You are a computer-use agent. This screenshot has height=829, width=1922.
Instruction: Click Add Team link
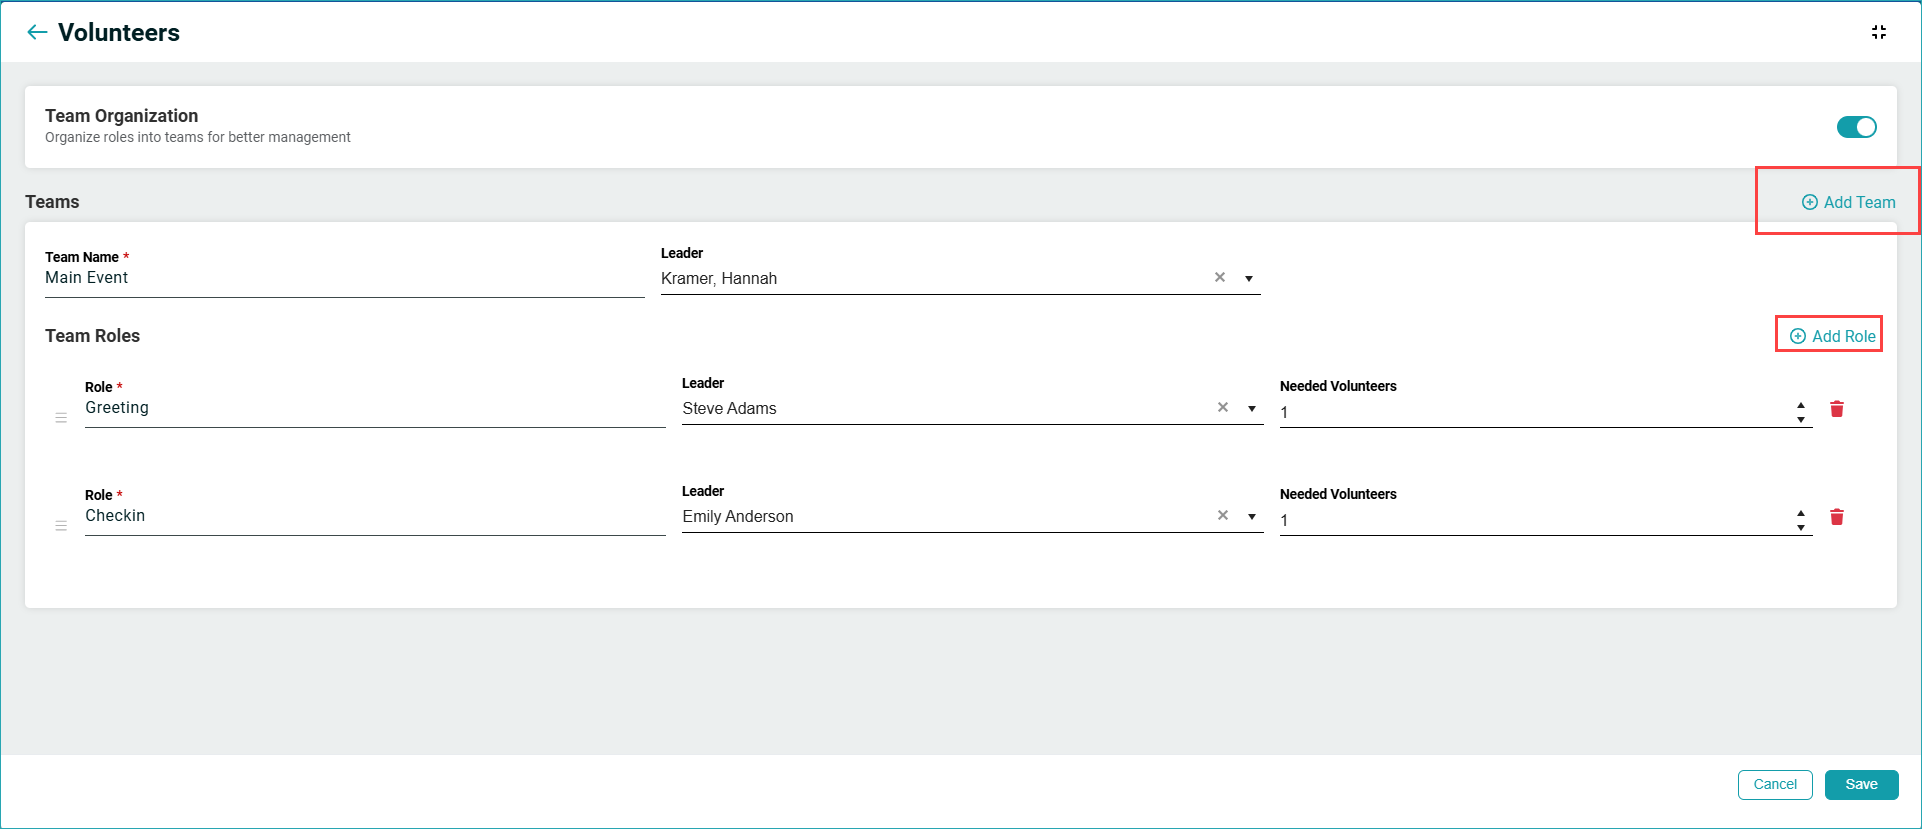click(x=1848, y=202)
